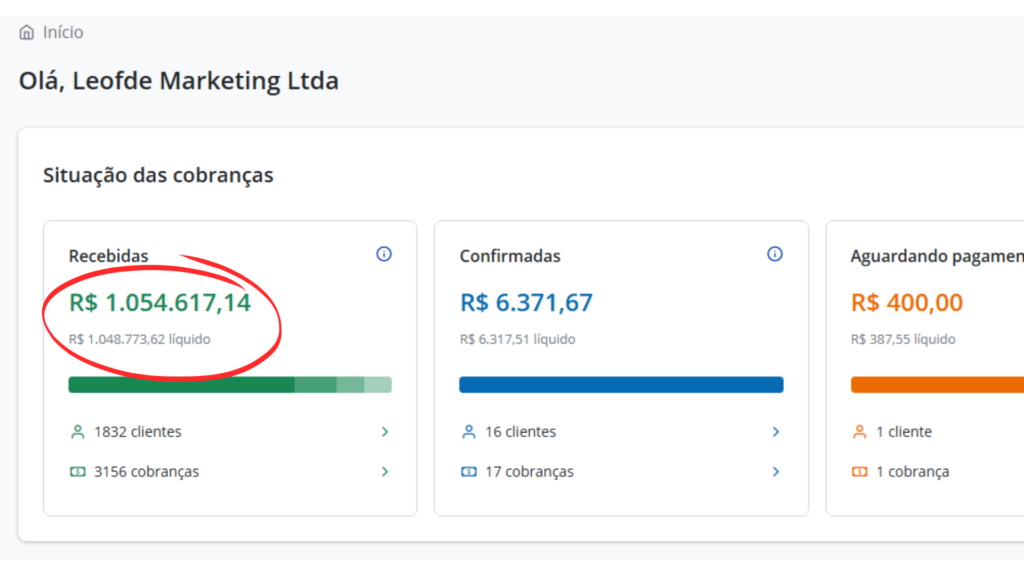Select the R$ 6.371,67 confirmed amount

pos(526,302)
